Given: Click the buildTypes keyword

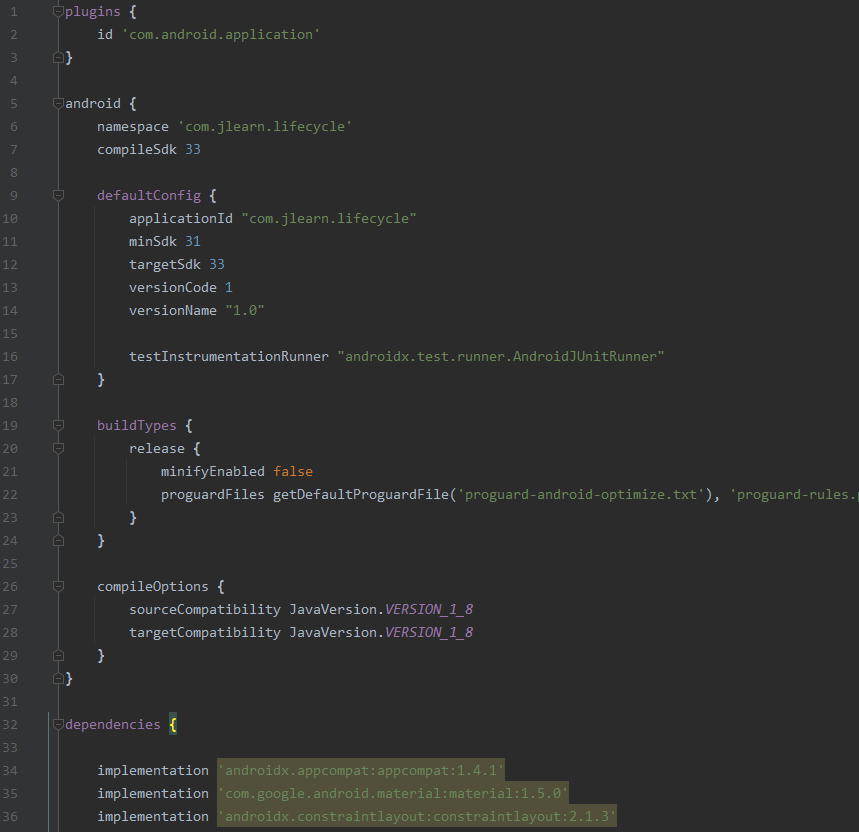Looking at the screenshot, I should coord(137,426).
